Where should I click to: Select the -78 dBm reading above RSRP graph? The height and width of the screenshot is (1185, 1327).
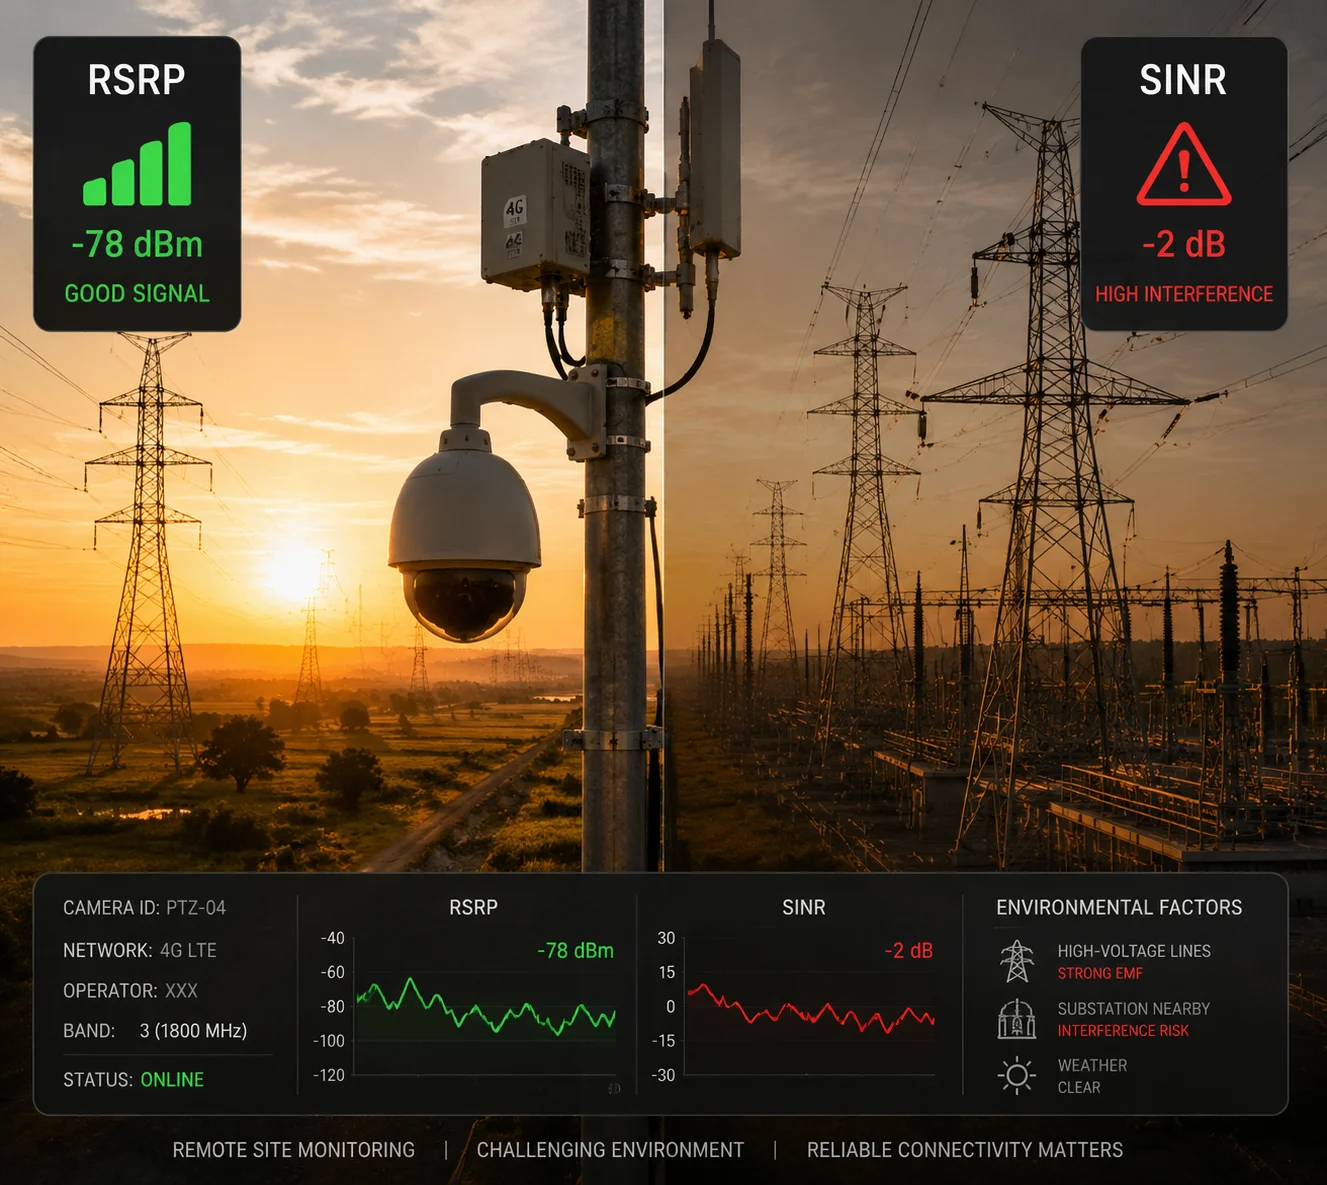pos(576,951)
